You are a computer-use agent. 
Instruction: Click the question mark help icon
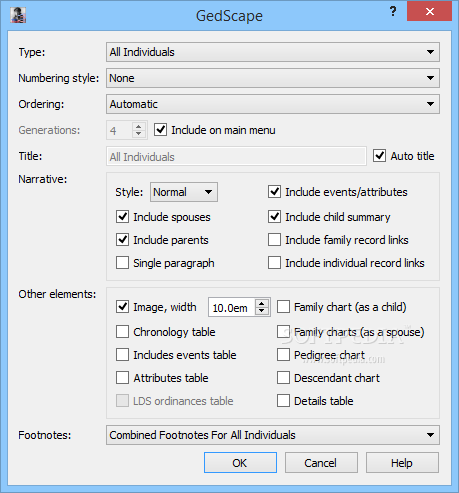(x=393, y=12)
